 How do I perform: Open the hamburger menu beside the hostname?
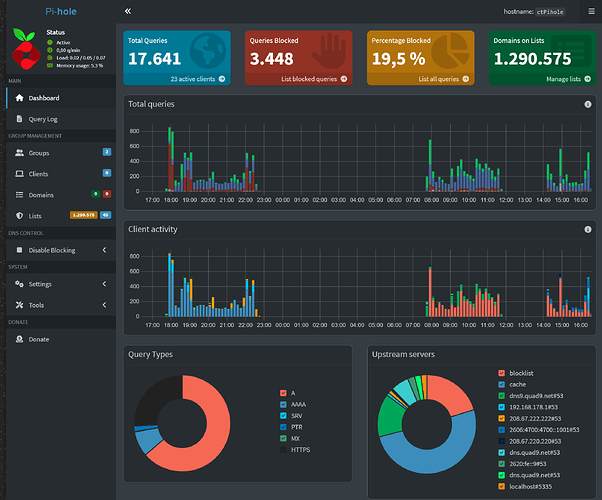coord(590,11)
